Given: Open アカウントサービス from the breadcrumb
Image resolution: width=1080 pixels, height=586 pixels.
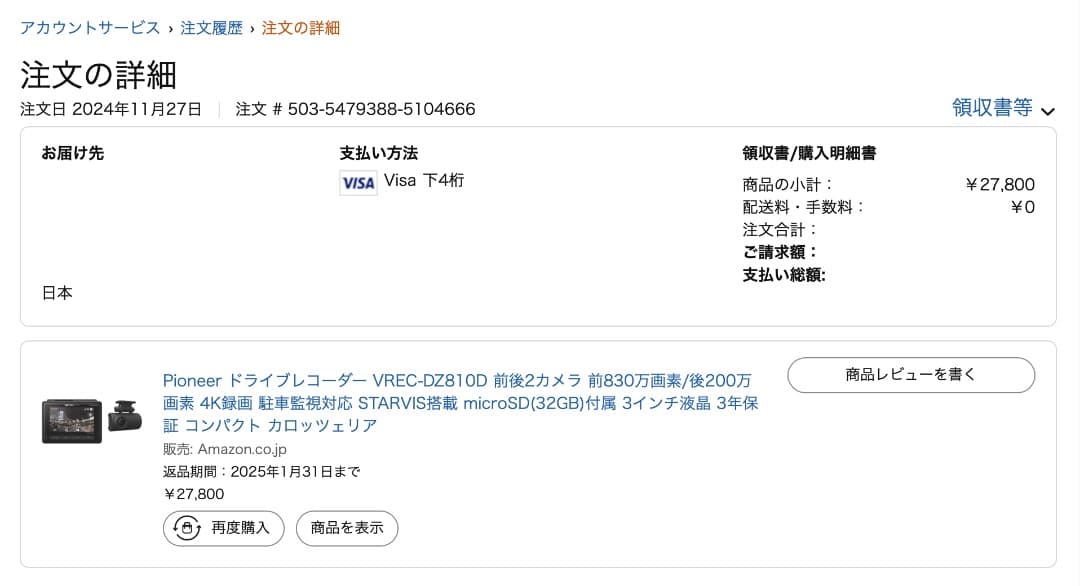Looking at the screenshot, I should [88, 30].
